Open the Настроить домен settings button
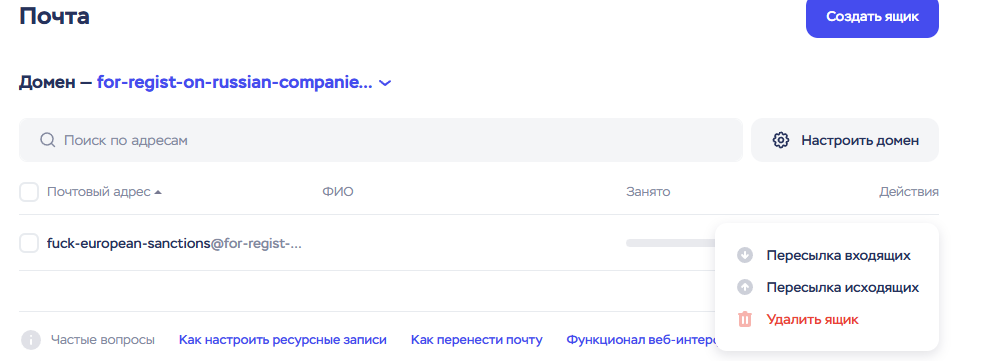990x361 pixels. coord(845,140)
